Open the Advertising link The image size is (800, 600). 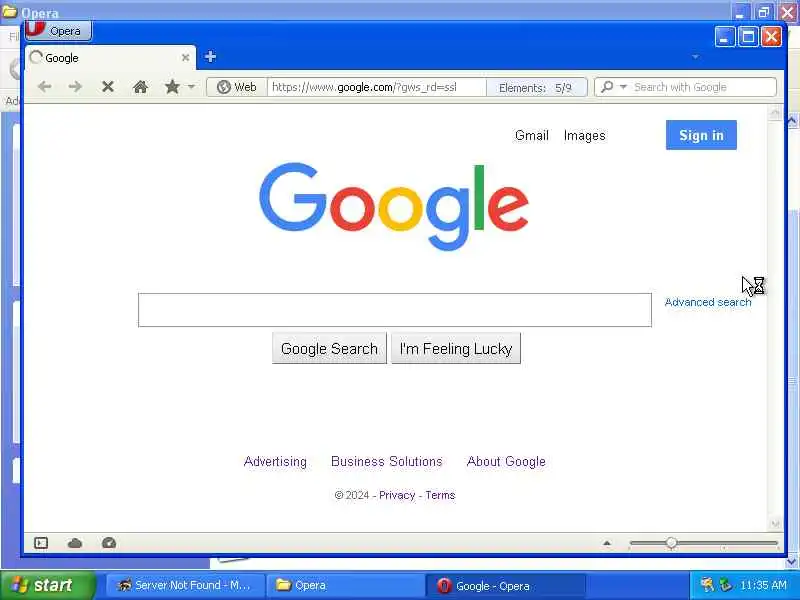(x=275, y=461)
